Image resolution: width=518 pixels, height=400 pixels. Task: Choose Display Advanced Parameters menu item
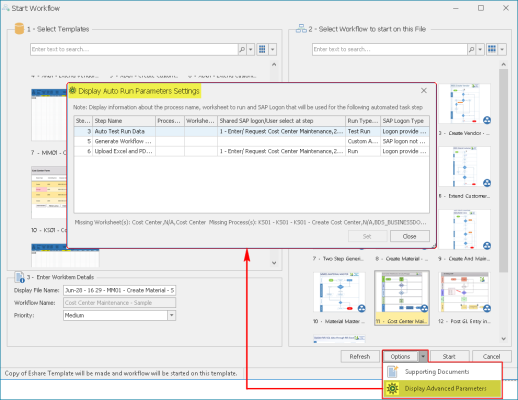tap(442, 388)
